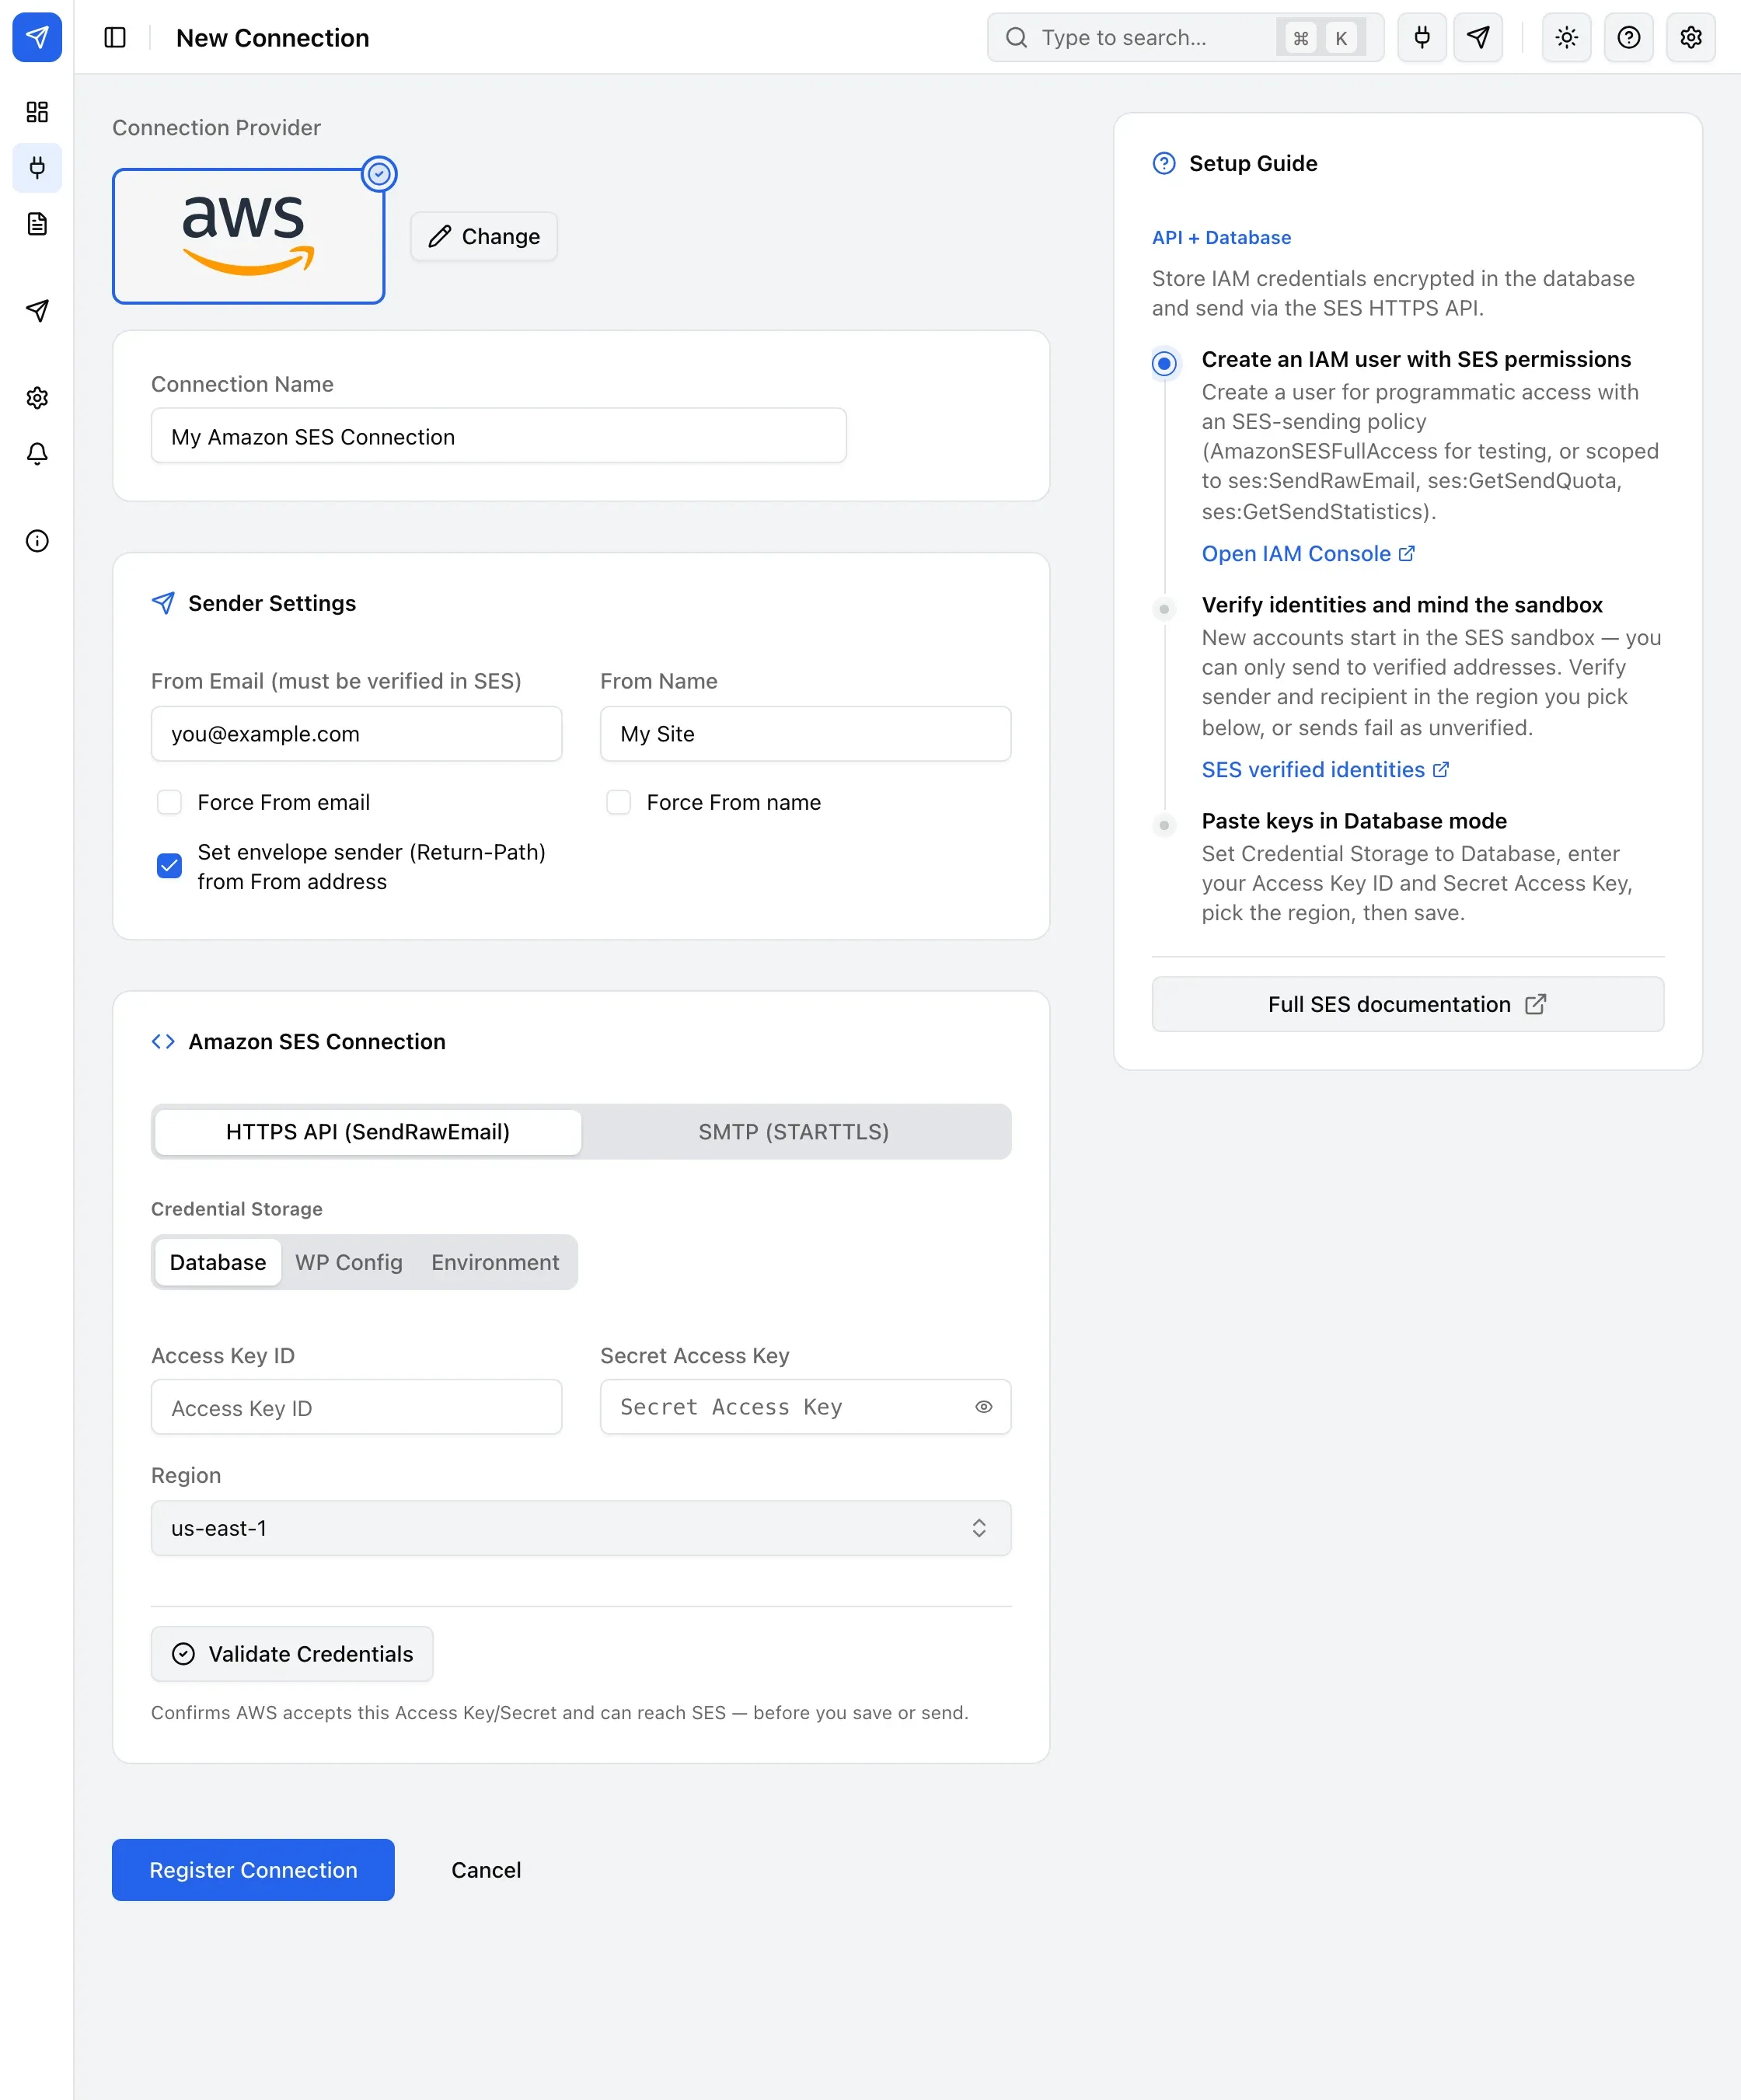Click the Cancel button
The width and height of the screenshot is (1741, 2100).
(x=486, y=1870)
